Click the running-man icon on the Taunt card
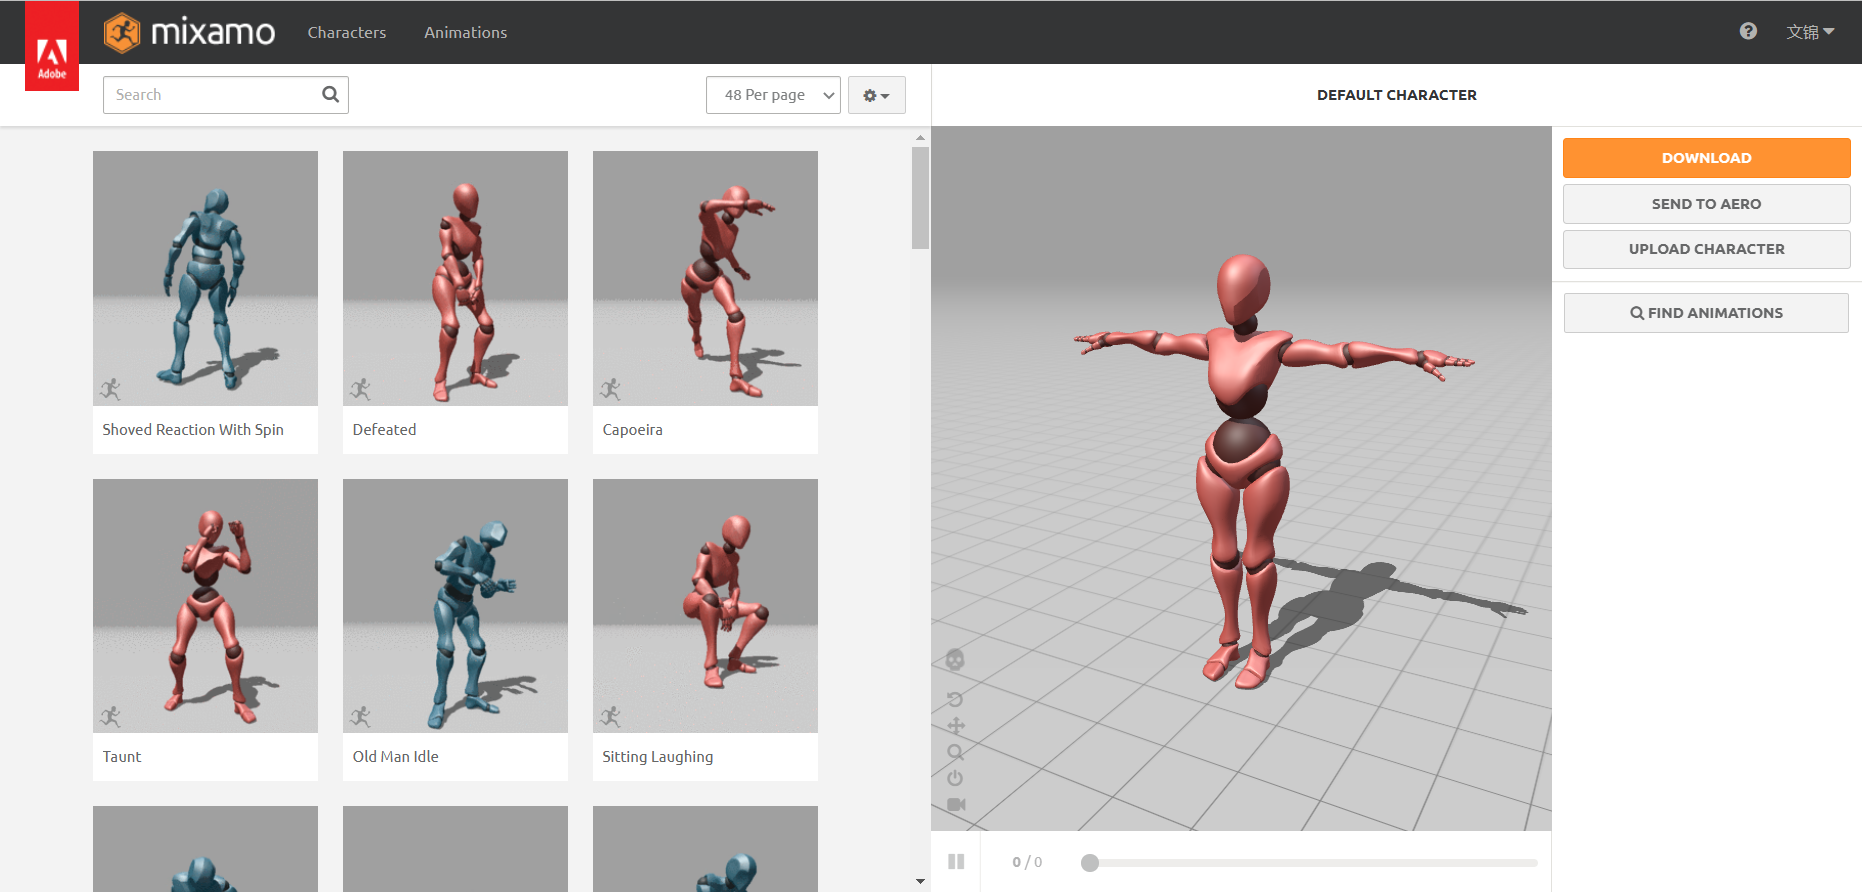The image size is (1862, 892). click(110, 716)
